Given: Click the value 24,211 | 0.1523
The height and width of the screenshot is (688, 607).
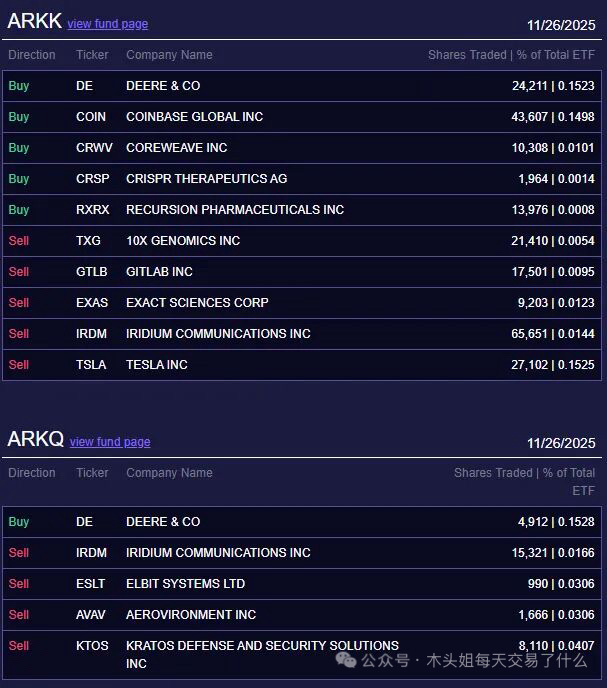Looking at the screenshot, I should (x=553, y=86).
